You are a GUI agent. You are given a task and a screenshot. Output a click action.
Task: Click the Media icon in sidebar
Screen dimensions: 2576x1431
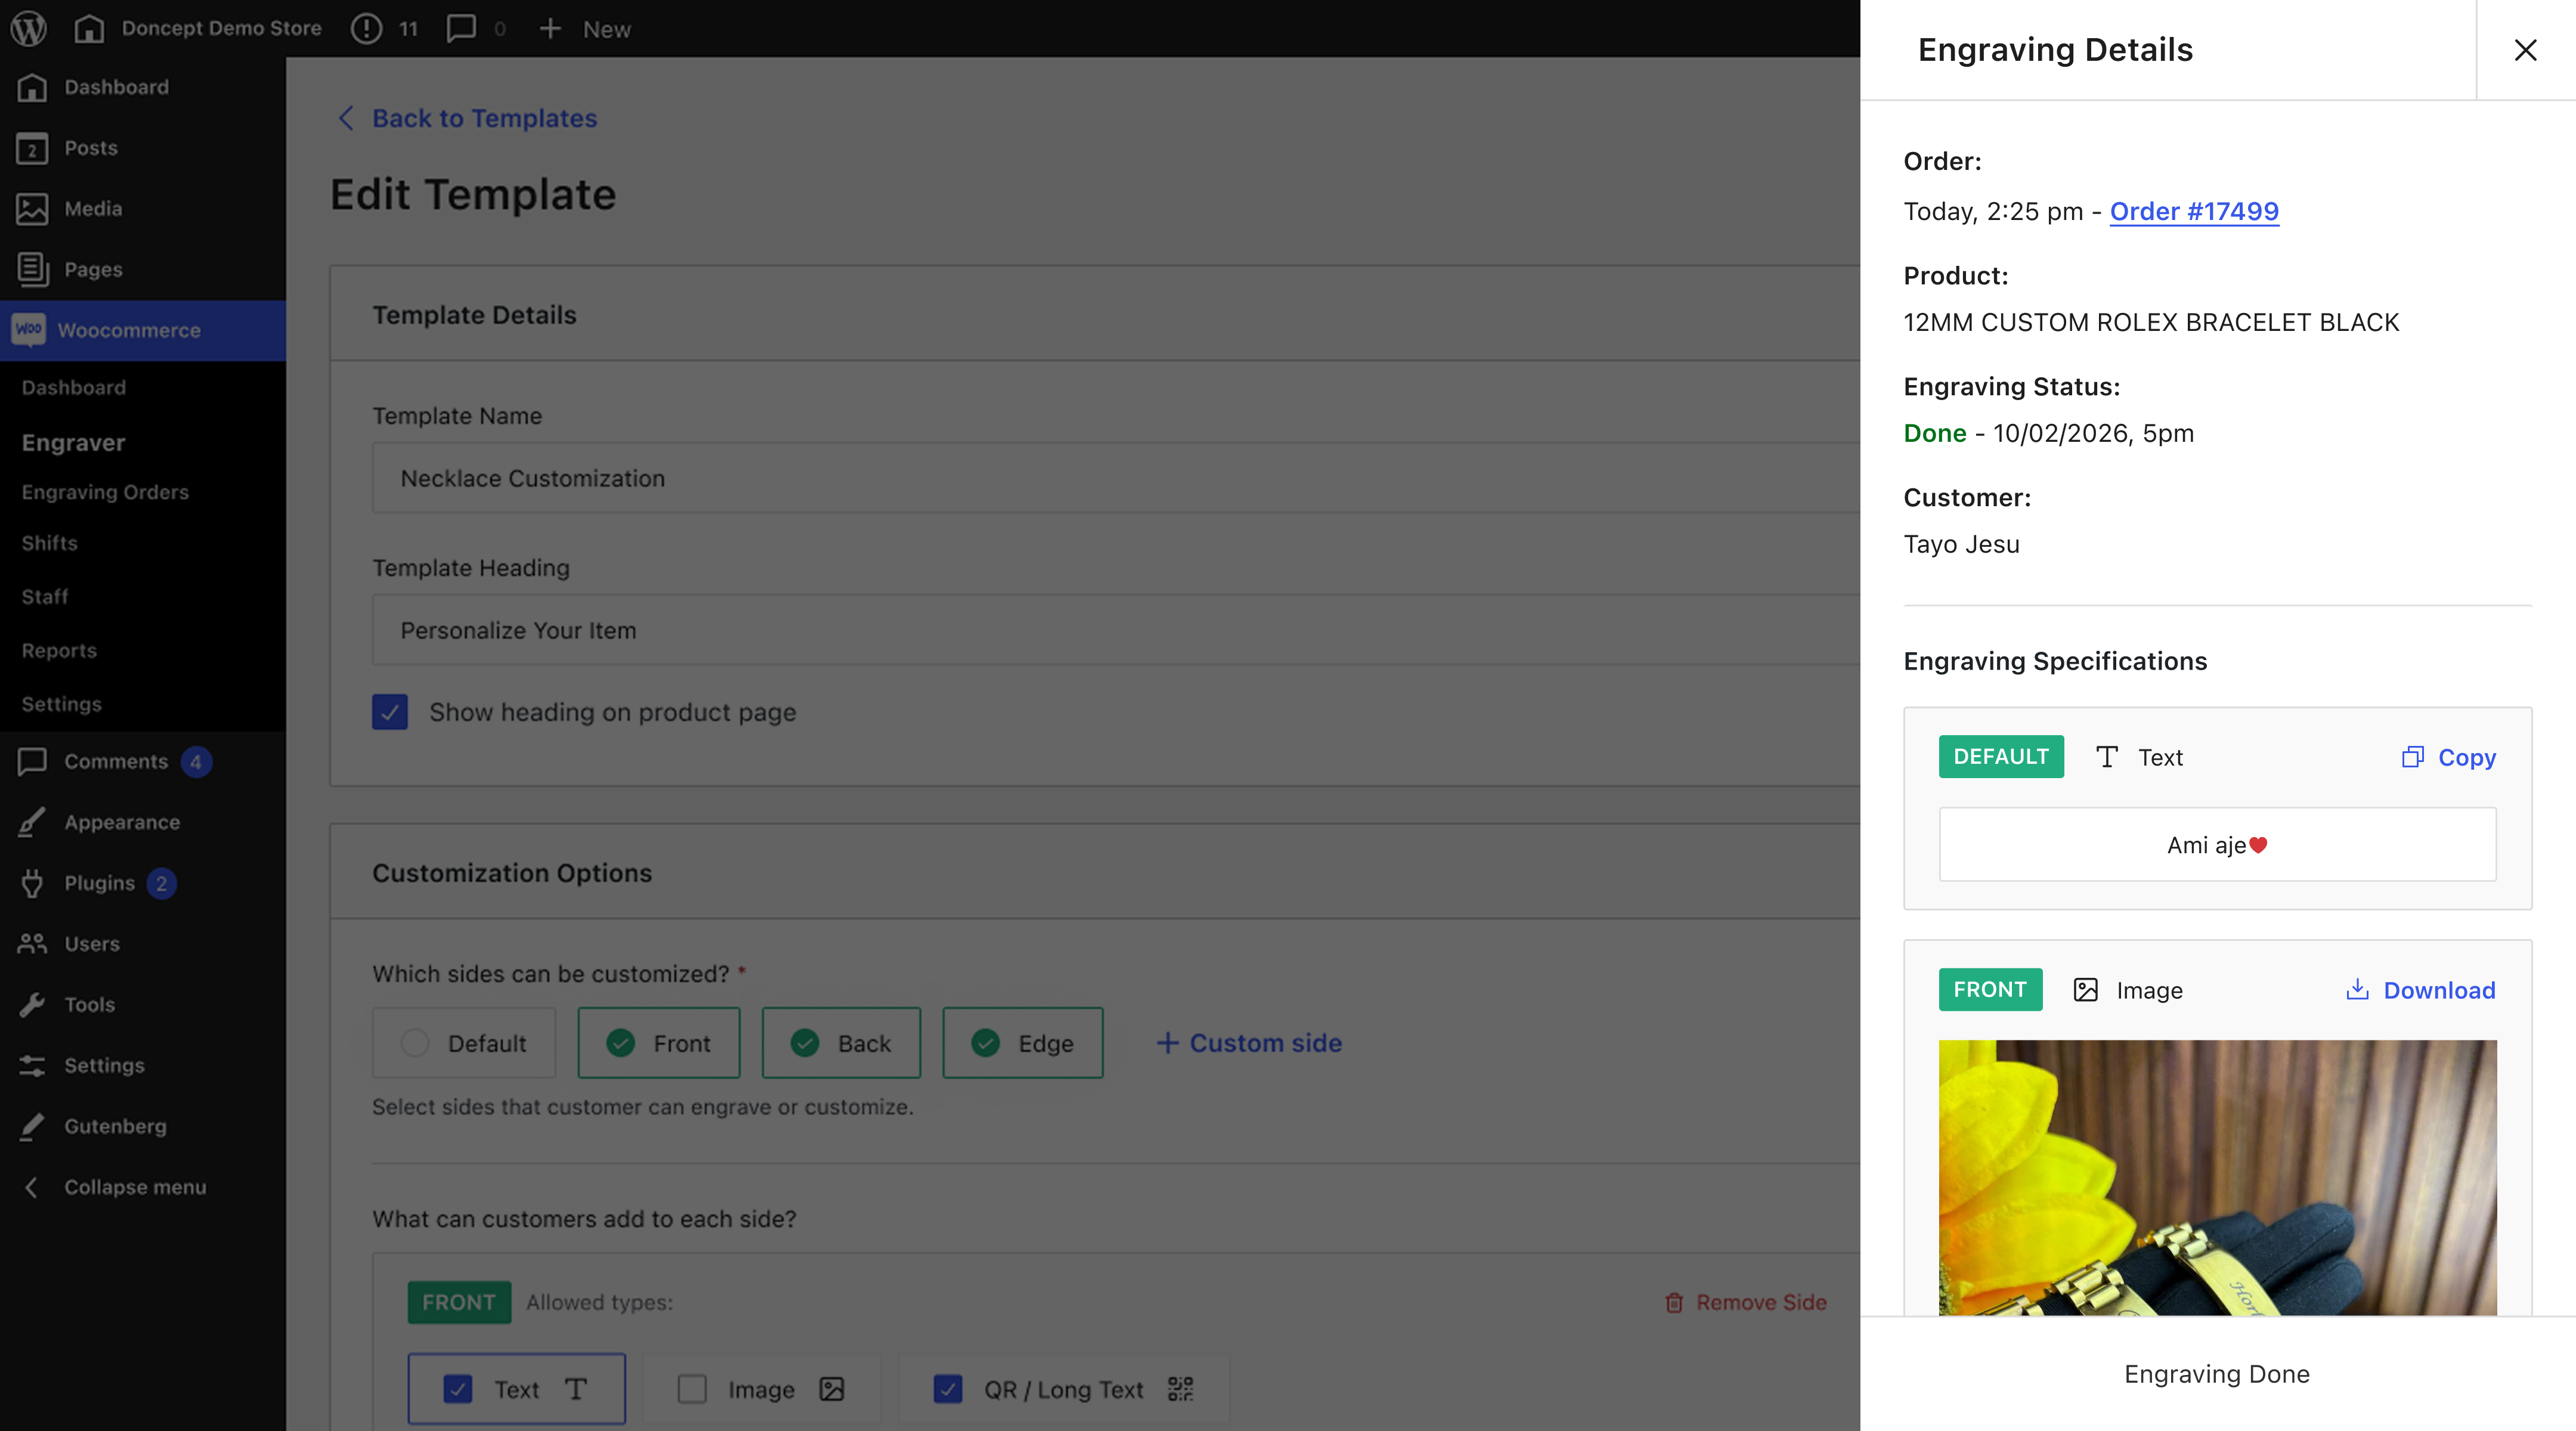click(32, 208)
